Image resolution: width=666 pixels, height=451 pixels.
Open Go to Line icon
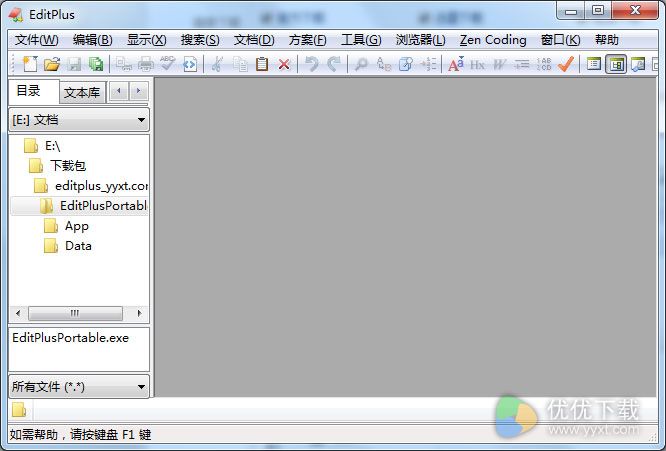pyautogui.click(x=428, y=64)
